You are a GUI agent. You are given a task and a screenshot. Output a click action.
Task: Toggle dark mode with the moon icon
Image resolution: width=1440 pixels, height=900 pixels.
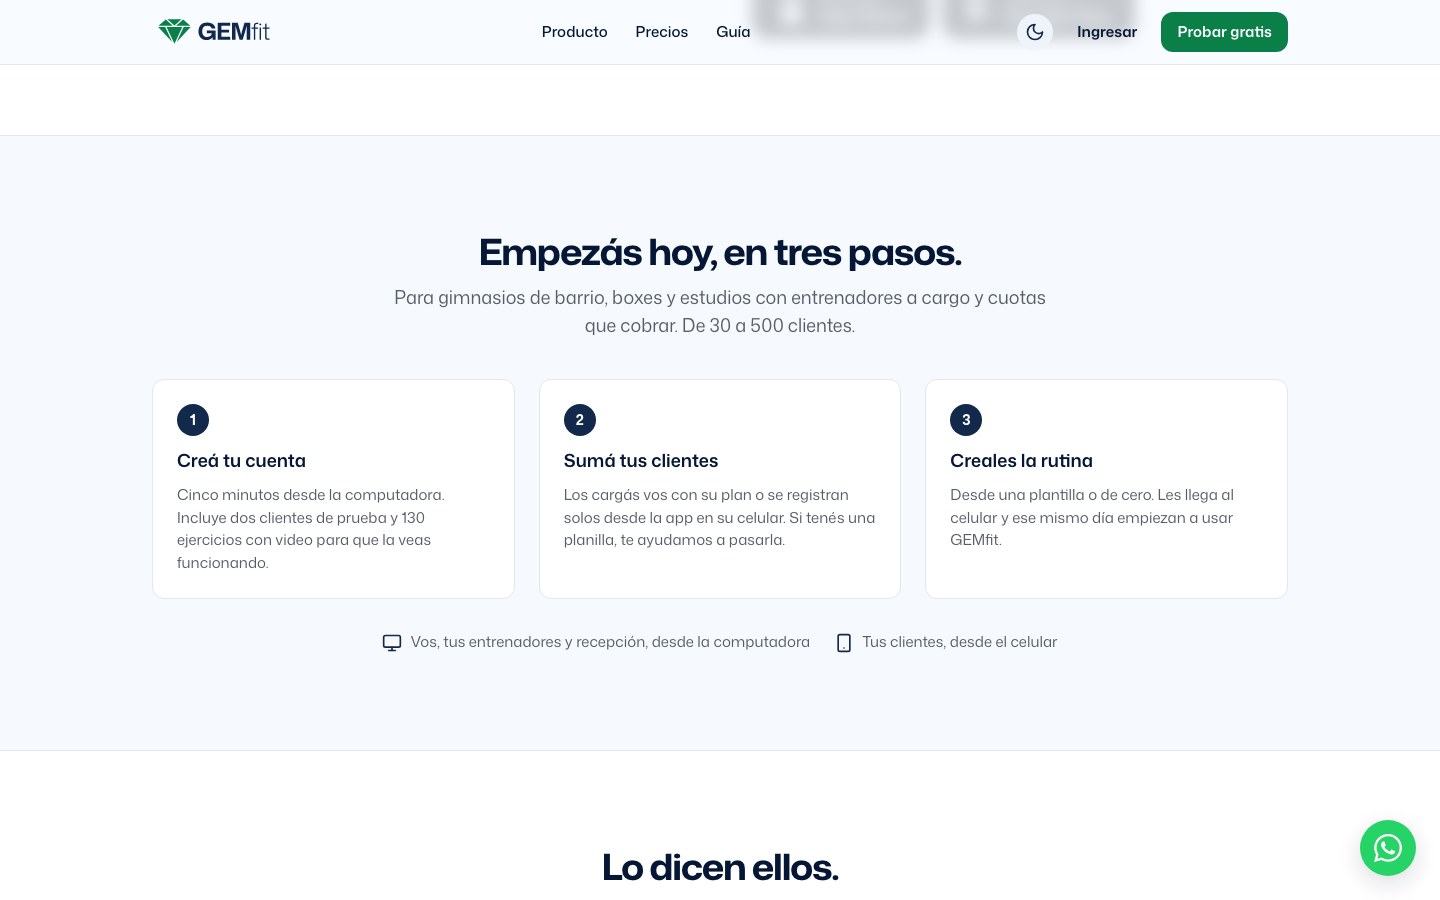click(1035, 32)
